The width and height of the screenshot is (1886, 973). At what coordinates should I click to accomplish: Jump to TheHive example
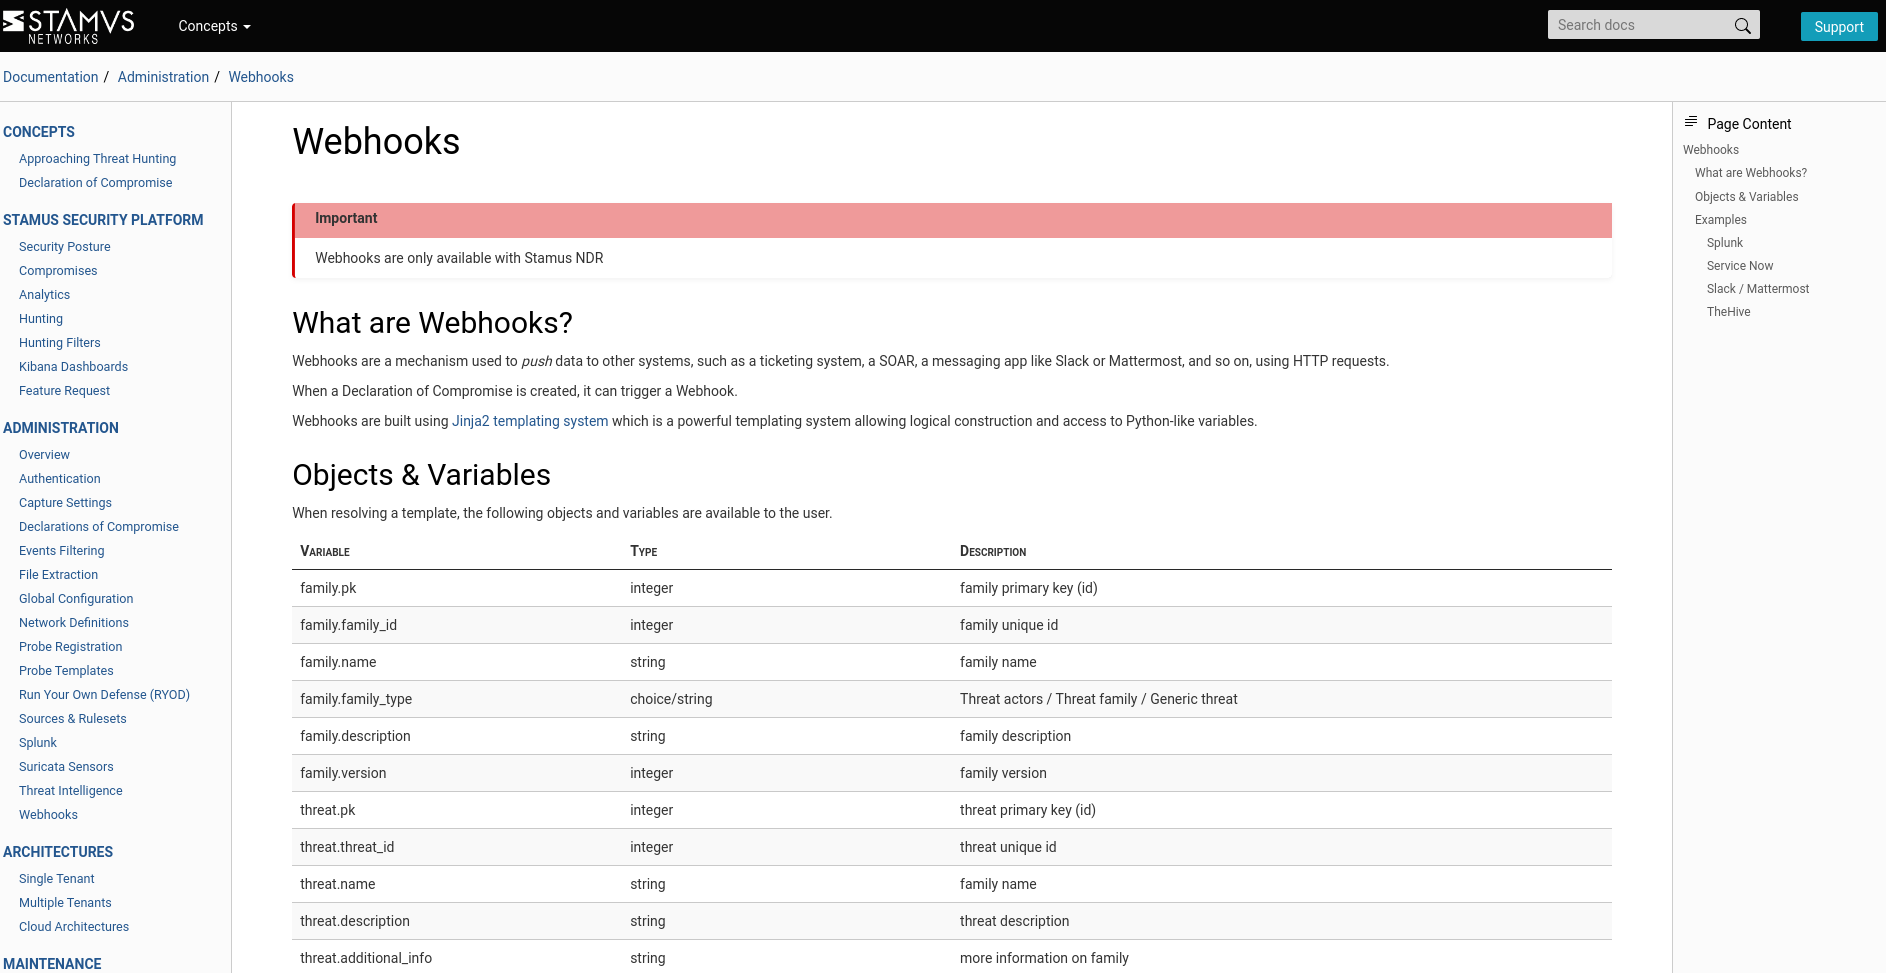pyautogui.click(x=1729, y=312)
